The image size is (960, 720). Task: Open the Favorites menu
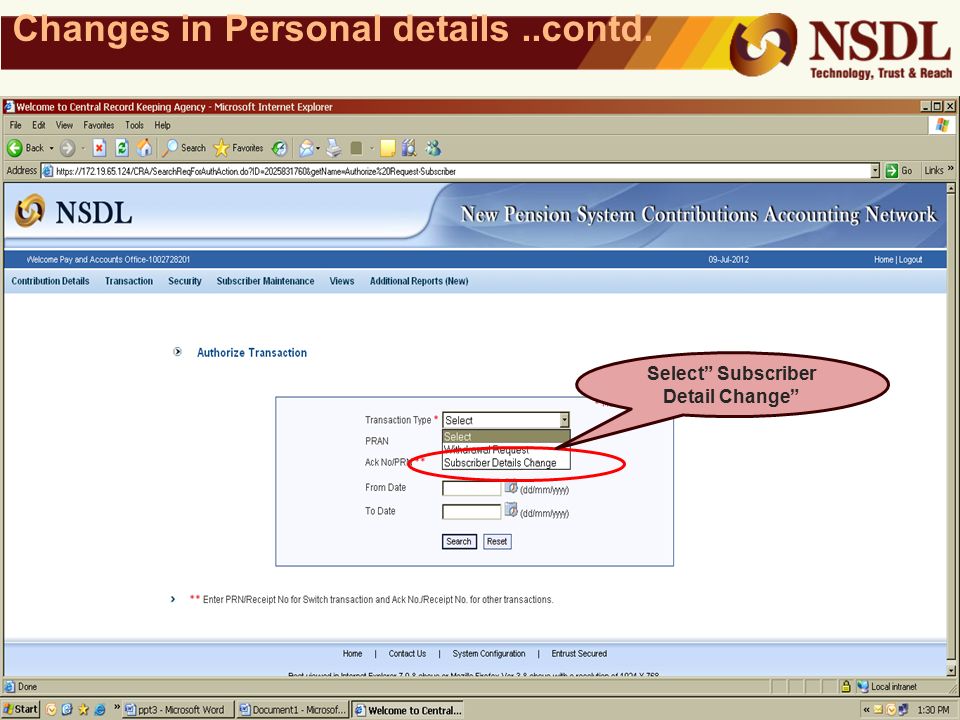pos(99,125)
